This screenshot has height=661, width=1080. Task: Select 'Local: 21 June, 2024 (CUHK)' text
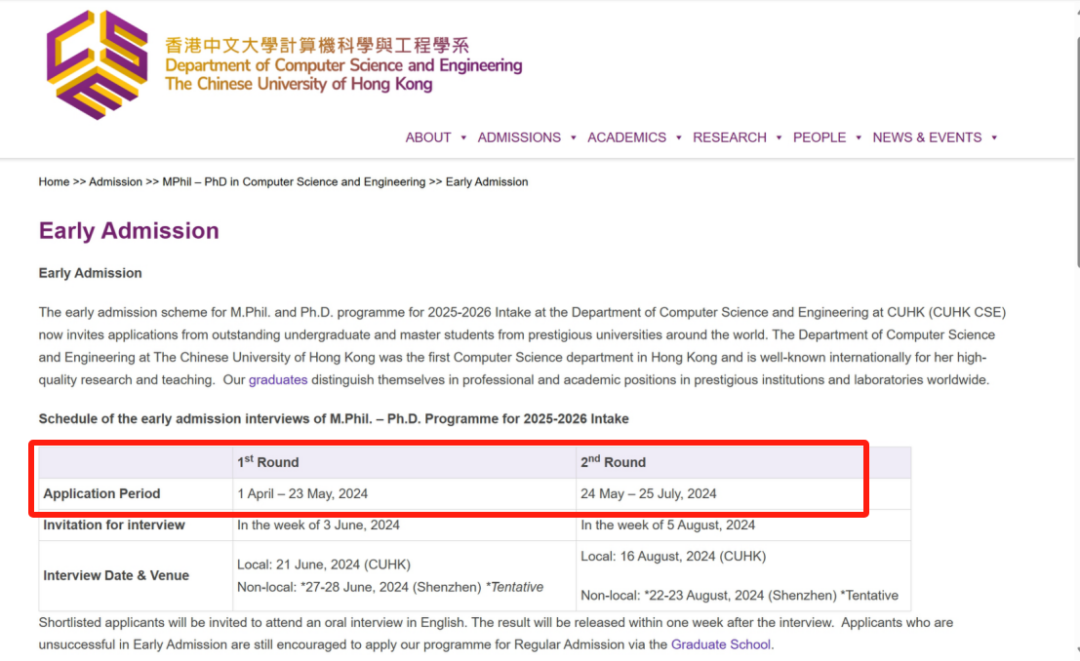324,565
